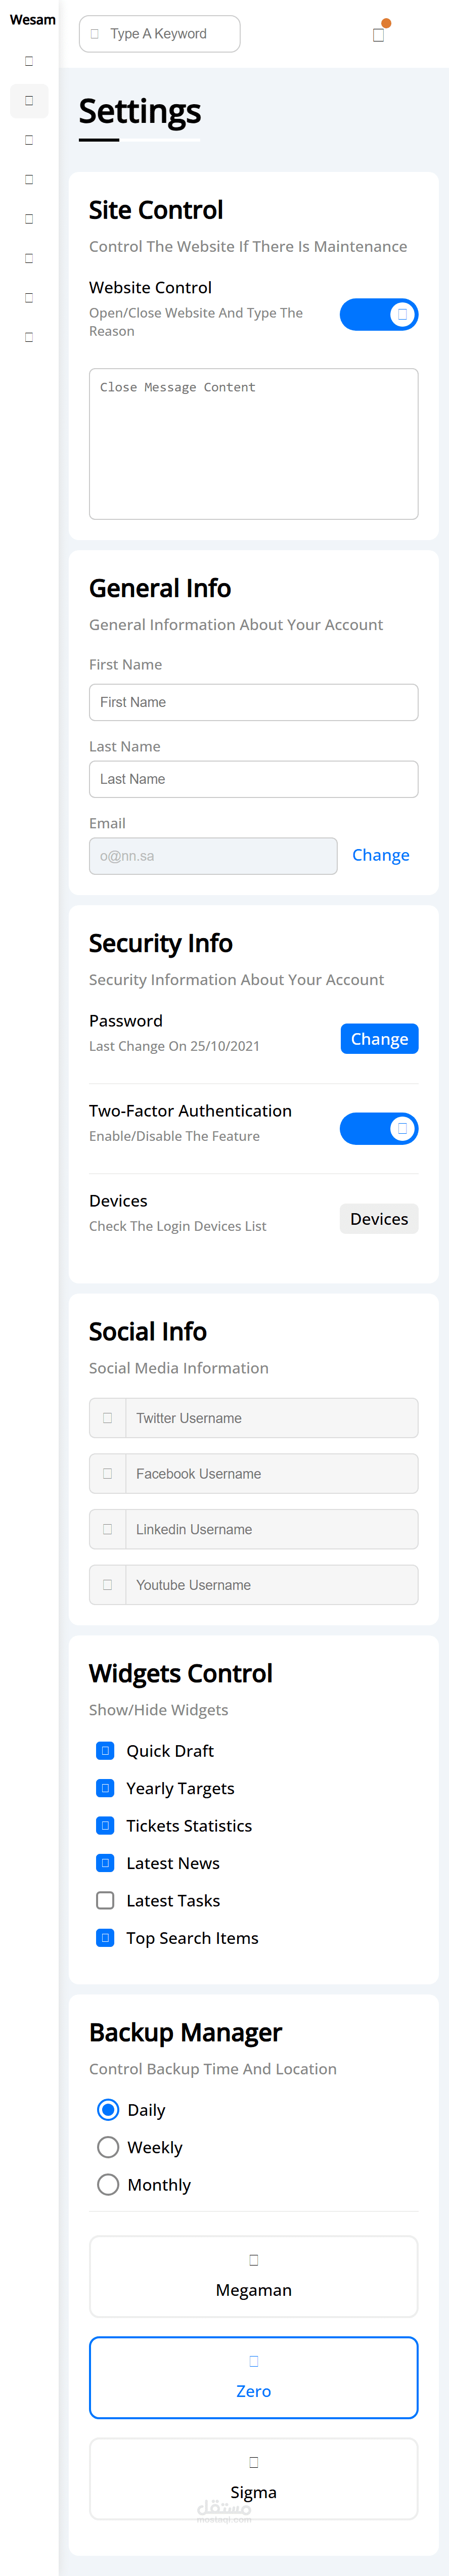
Task: Open the notifications bell icon
Action: tap(378, 35)
